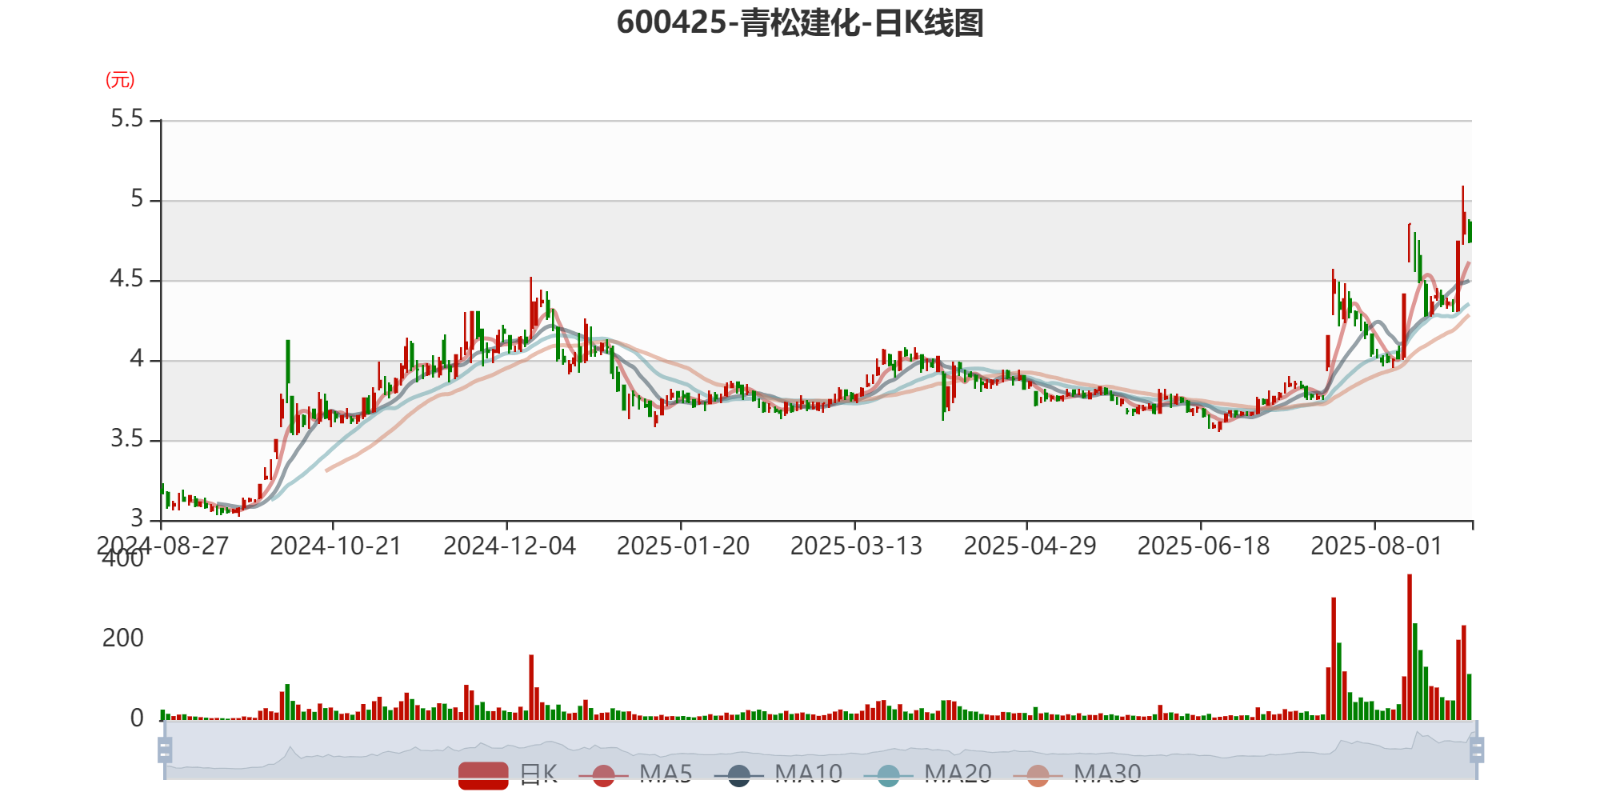The image size is (1600, 800).
Task: Toggle the MA5 line in the legend
Action: pos(635,775)
